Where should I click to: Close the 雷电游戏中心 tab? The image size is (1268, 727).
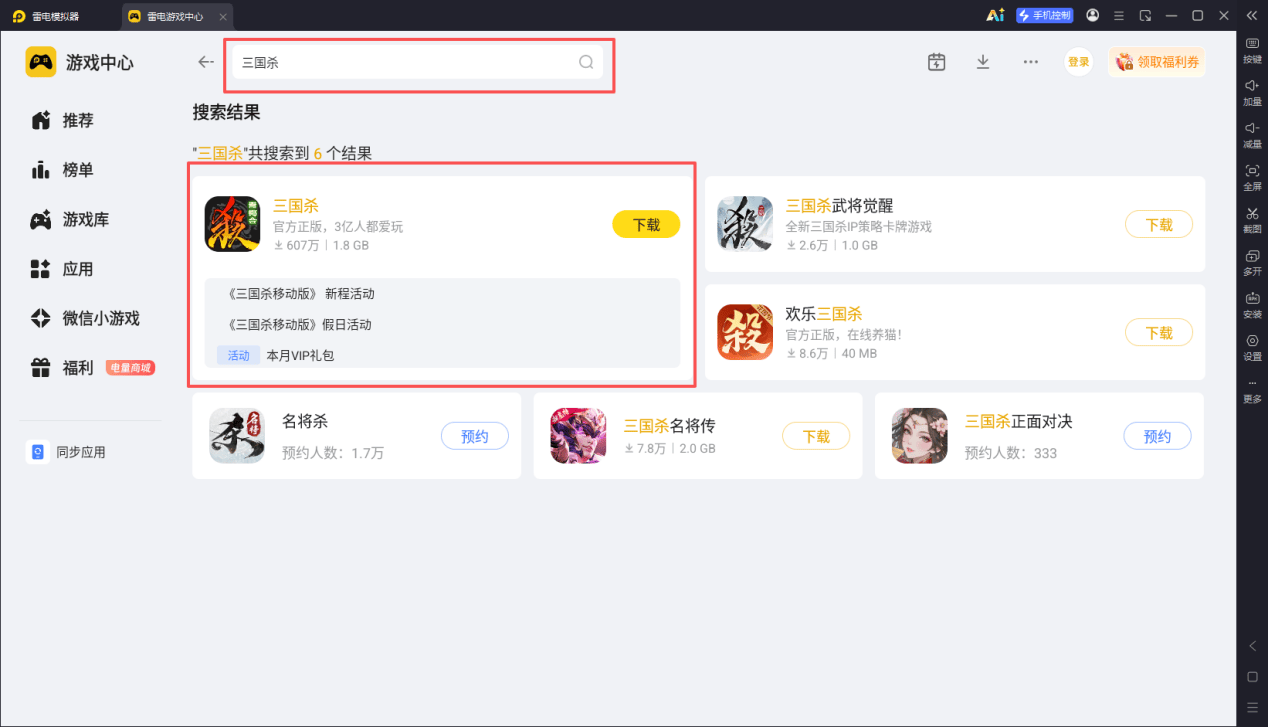coord(223,17)
